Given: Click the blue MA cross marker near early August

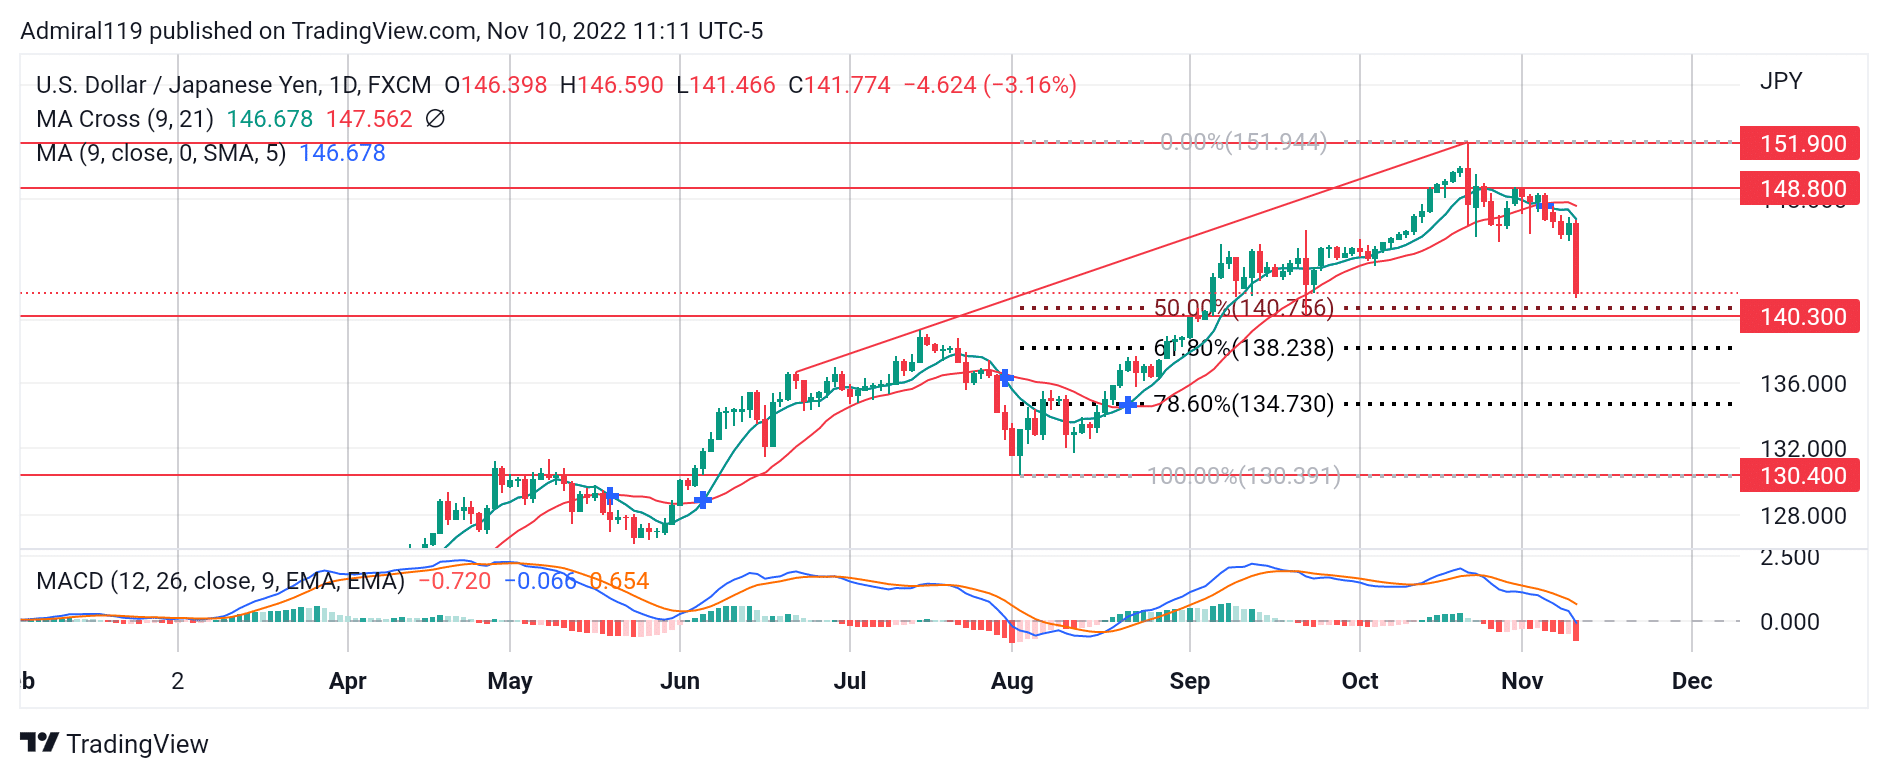Looking at the screenshot, I should tap(1006, 377).
